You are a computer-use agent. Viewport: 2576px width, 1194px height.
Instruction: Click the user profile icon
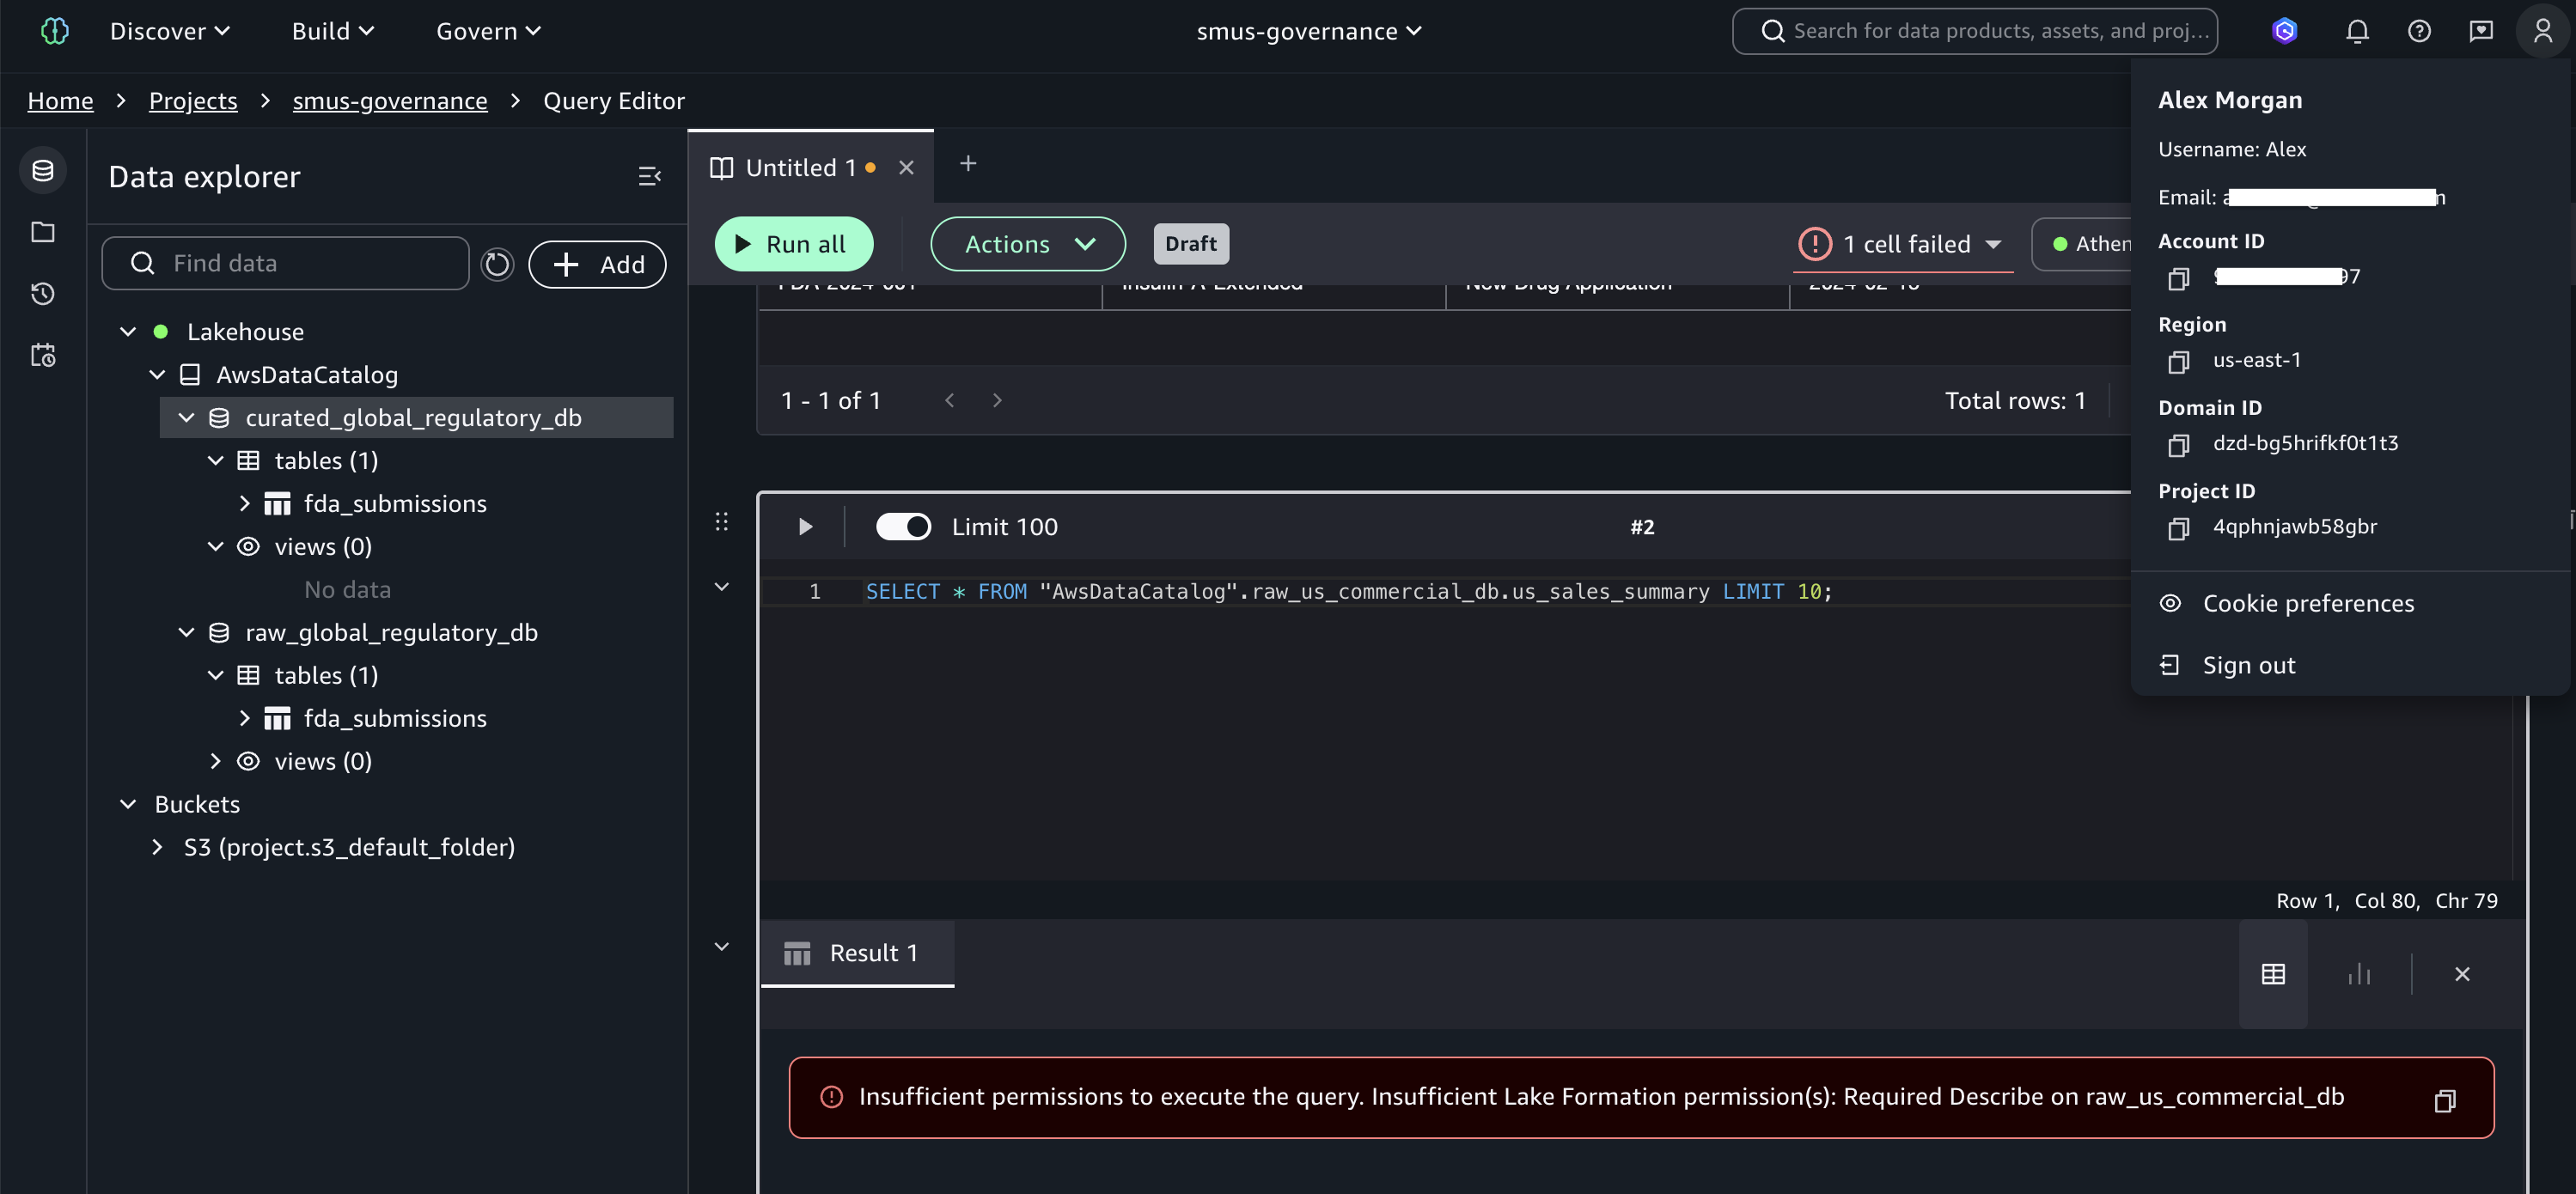[2543, 31]
